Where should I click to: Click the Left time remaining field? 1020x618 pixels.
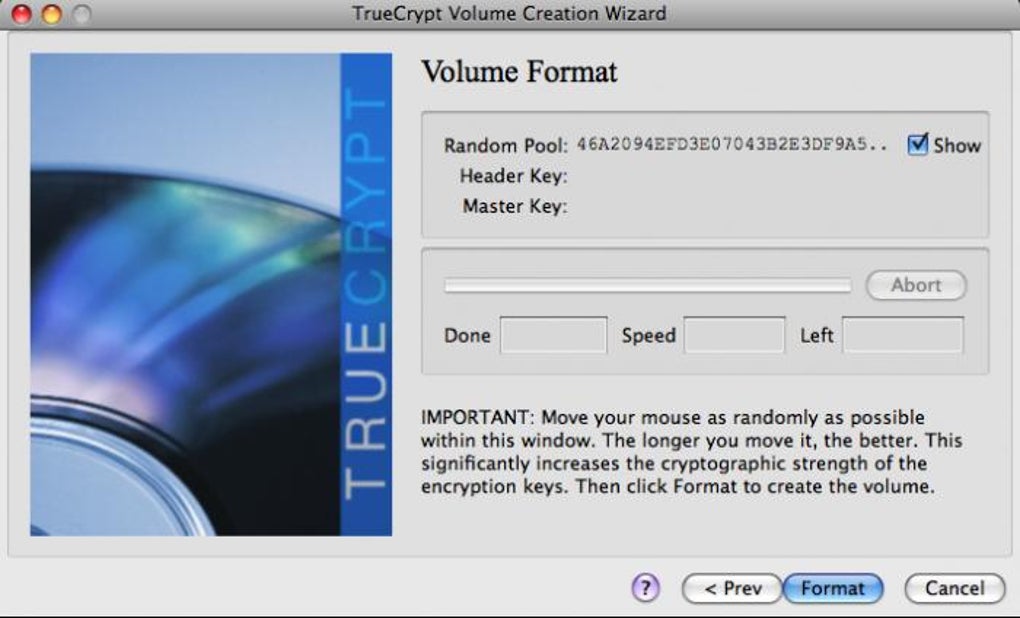903,335
